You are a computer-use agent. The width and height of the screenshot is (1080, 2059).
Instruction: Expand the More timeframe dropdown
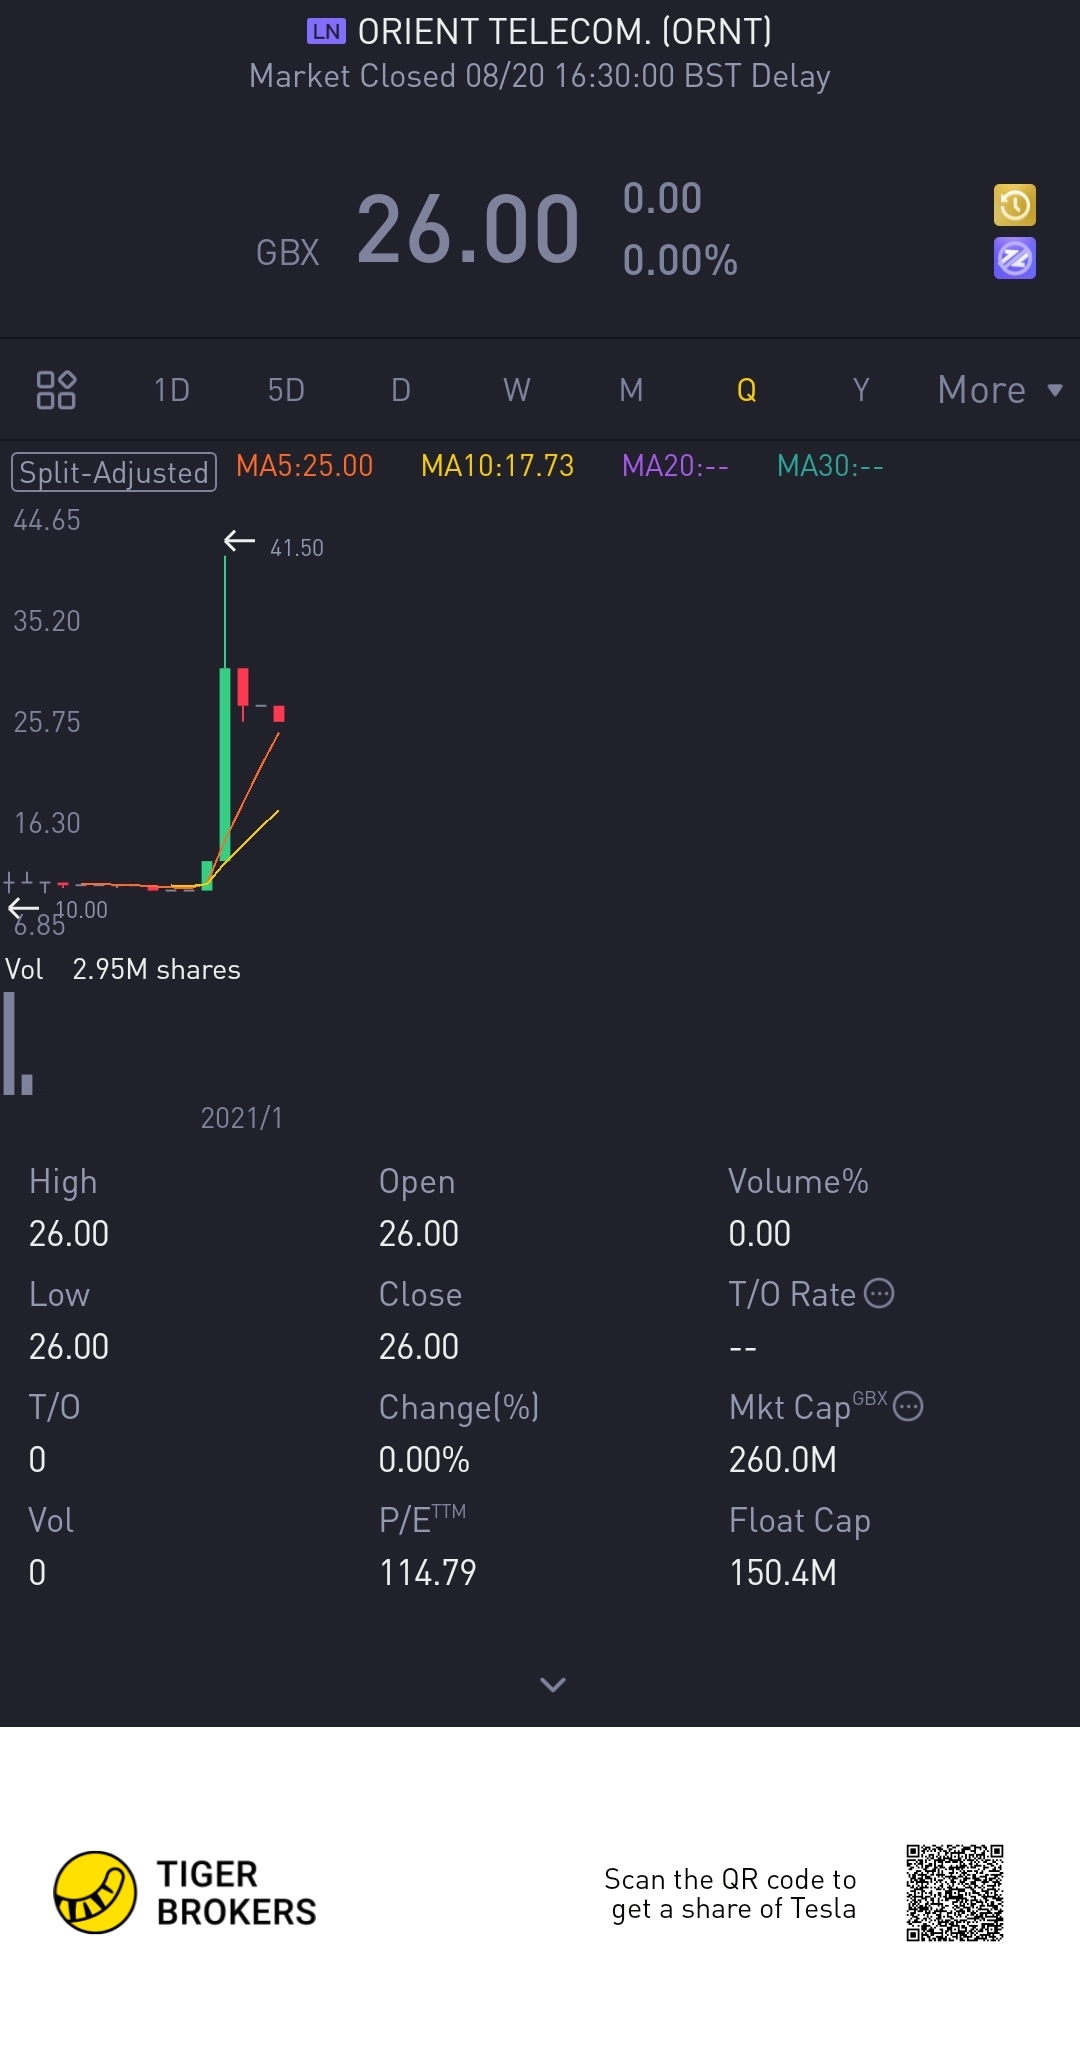pyautogui.click(x=999, y=390)
